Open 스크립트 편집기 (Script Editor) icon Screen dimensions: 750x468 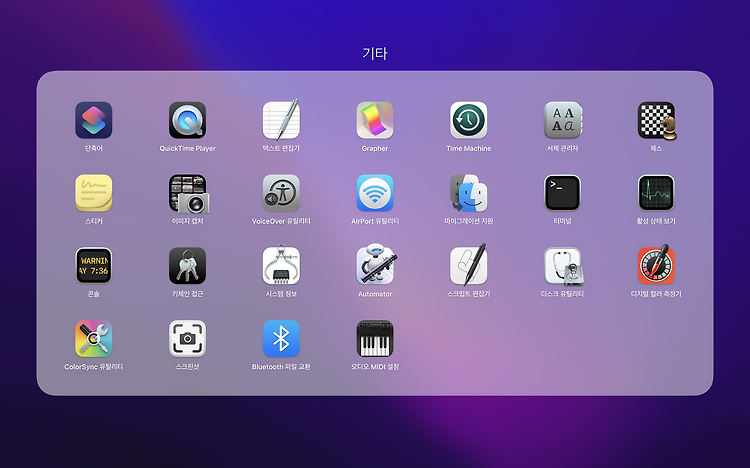tap(469, 265)
